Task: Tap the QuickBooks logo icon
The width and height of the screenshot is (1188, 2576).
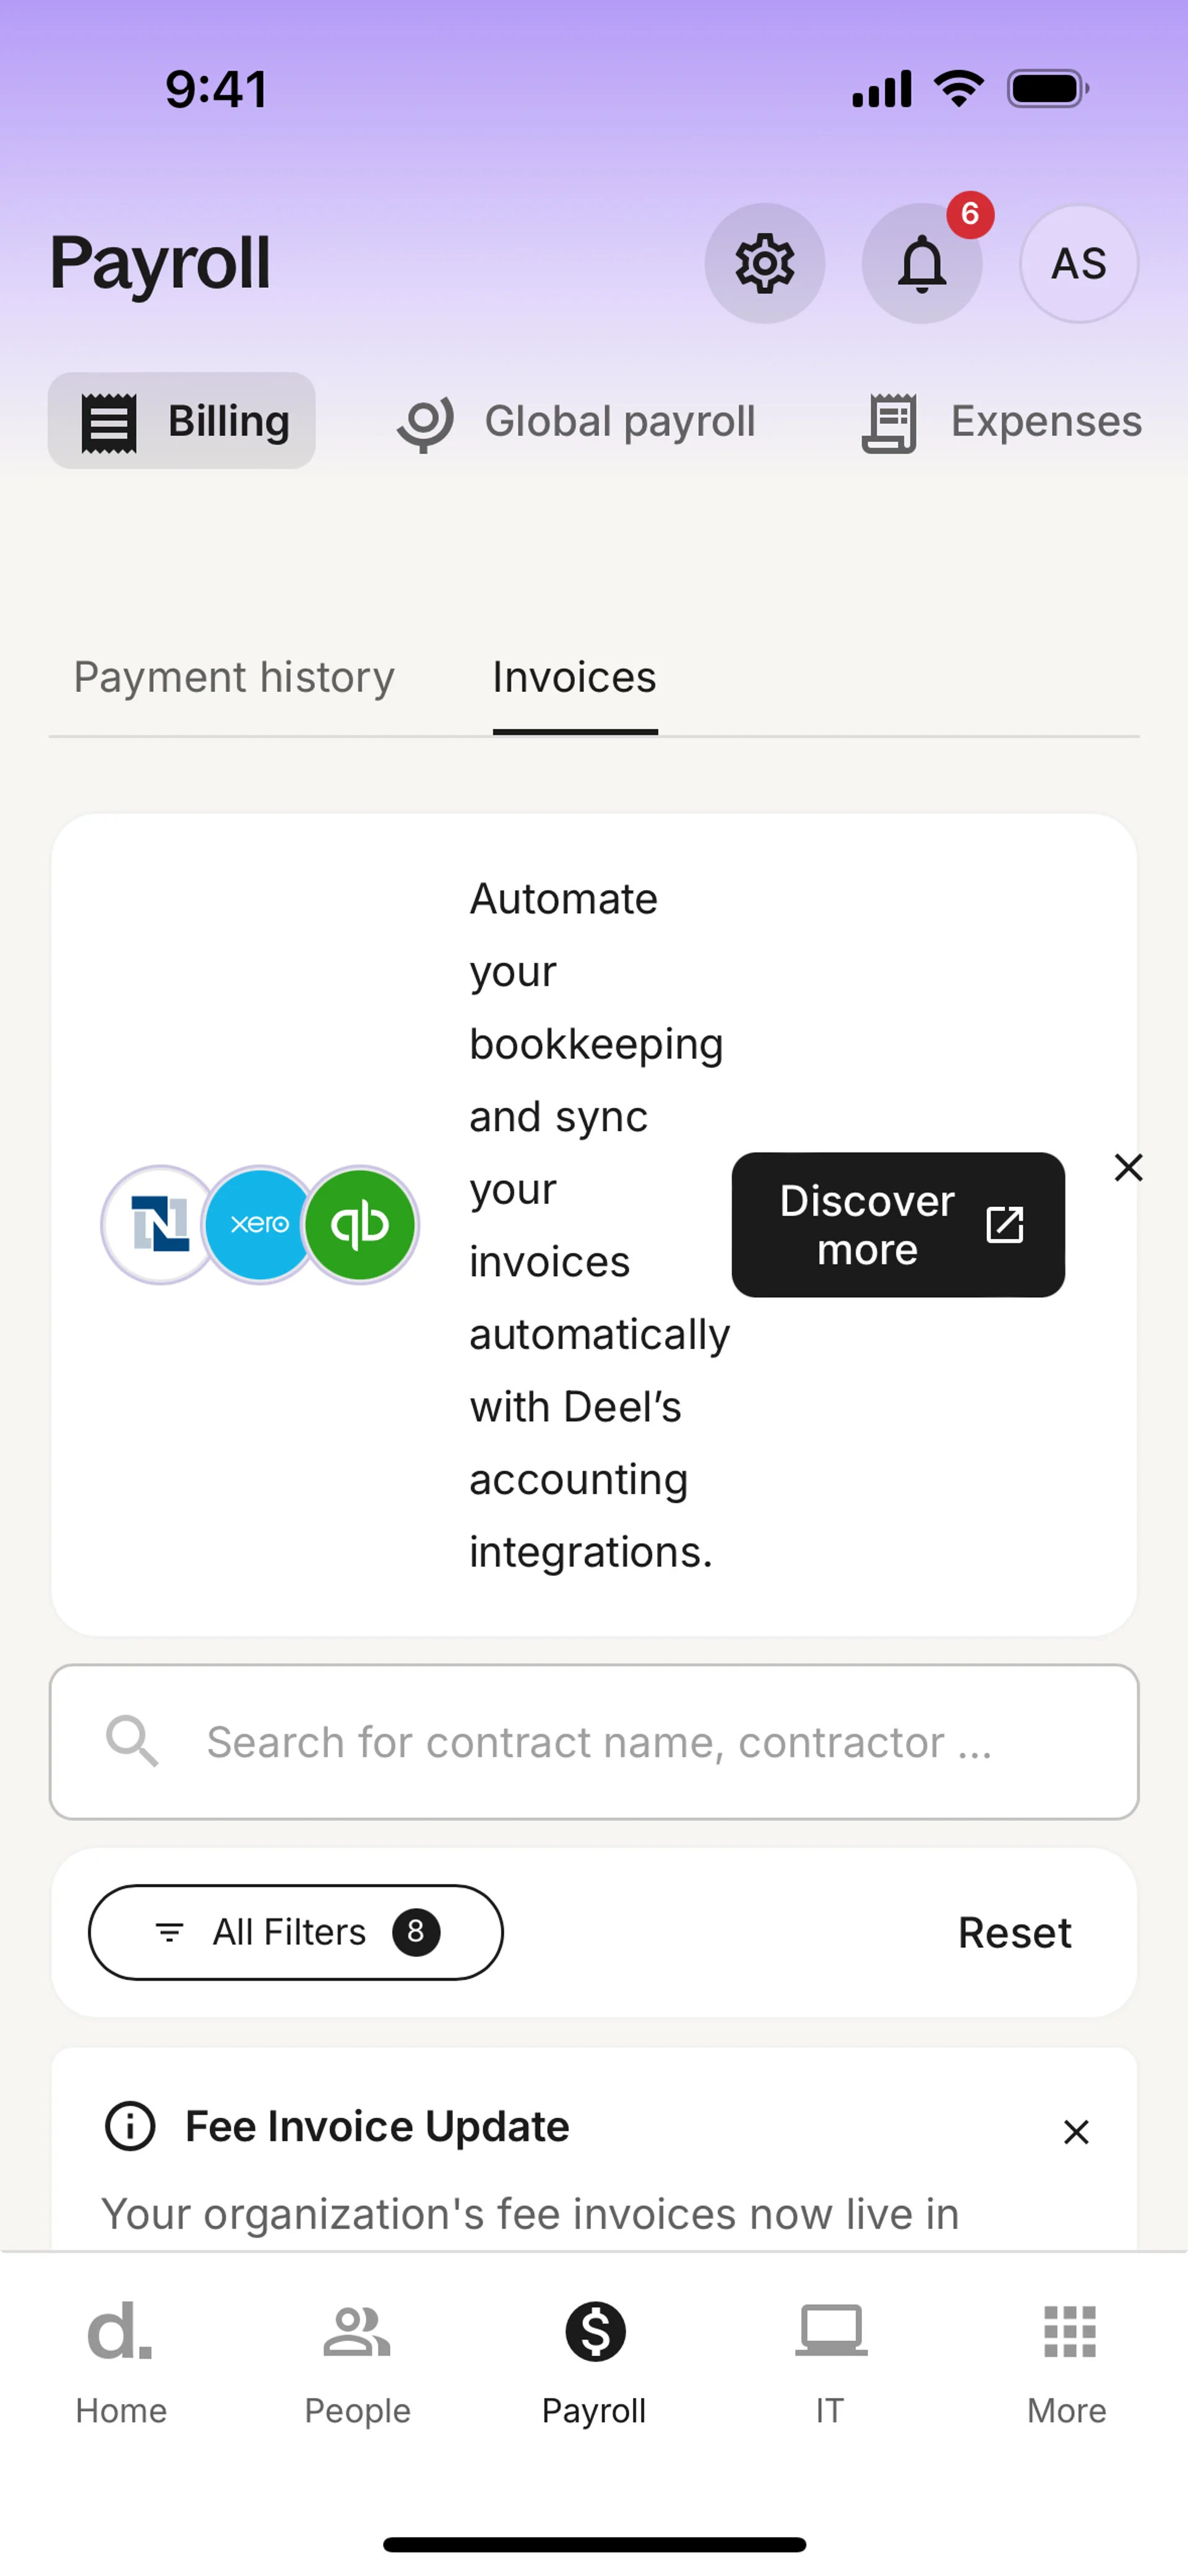Action: coord(360,1224)
